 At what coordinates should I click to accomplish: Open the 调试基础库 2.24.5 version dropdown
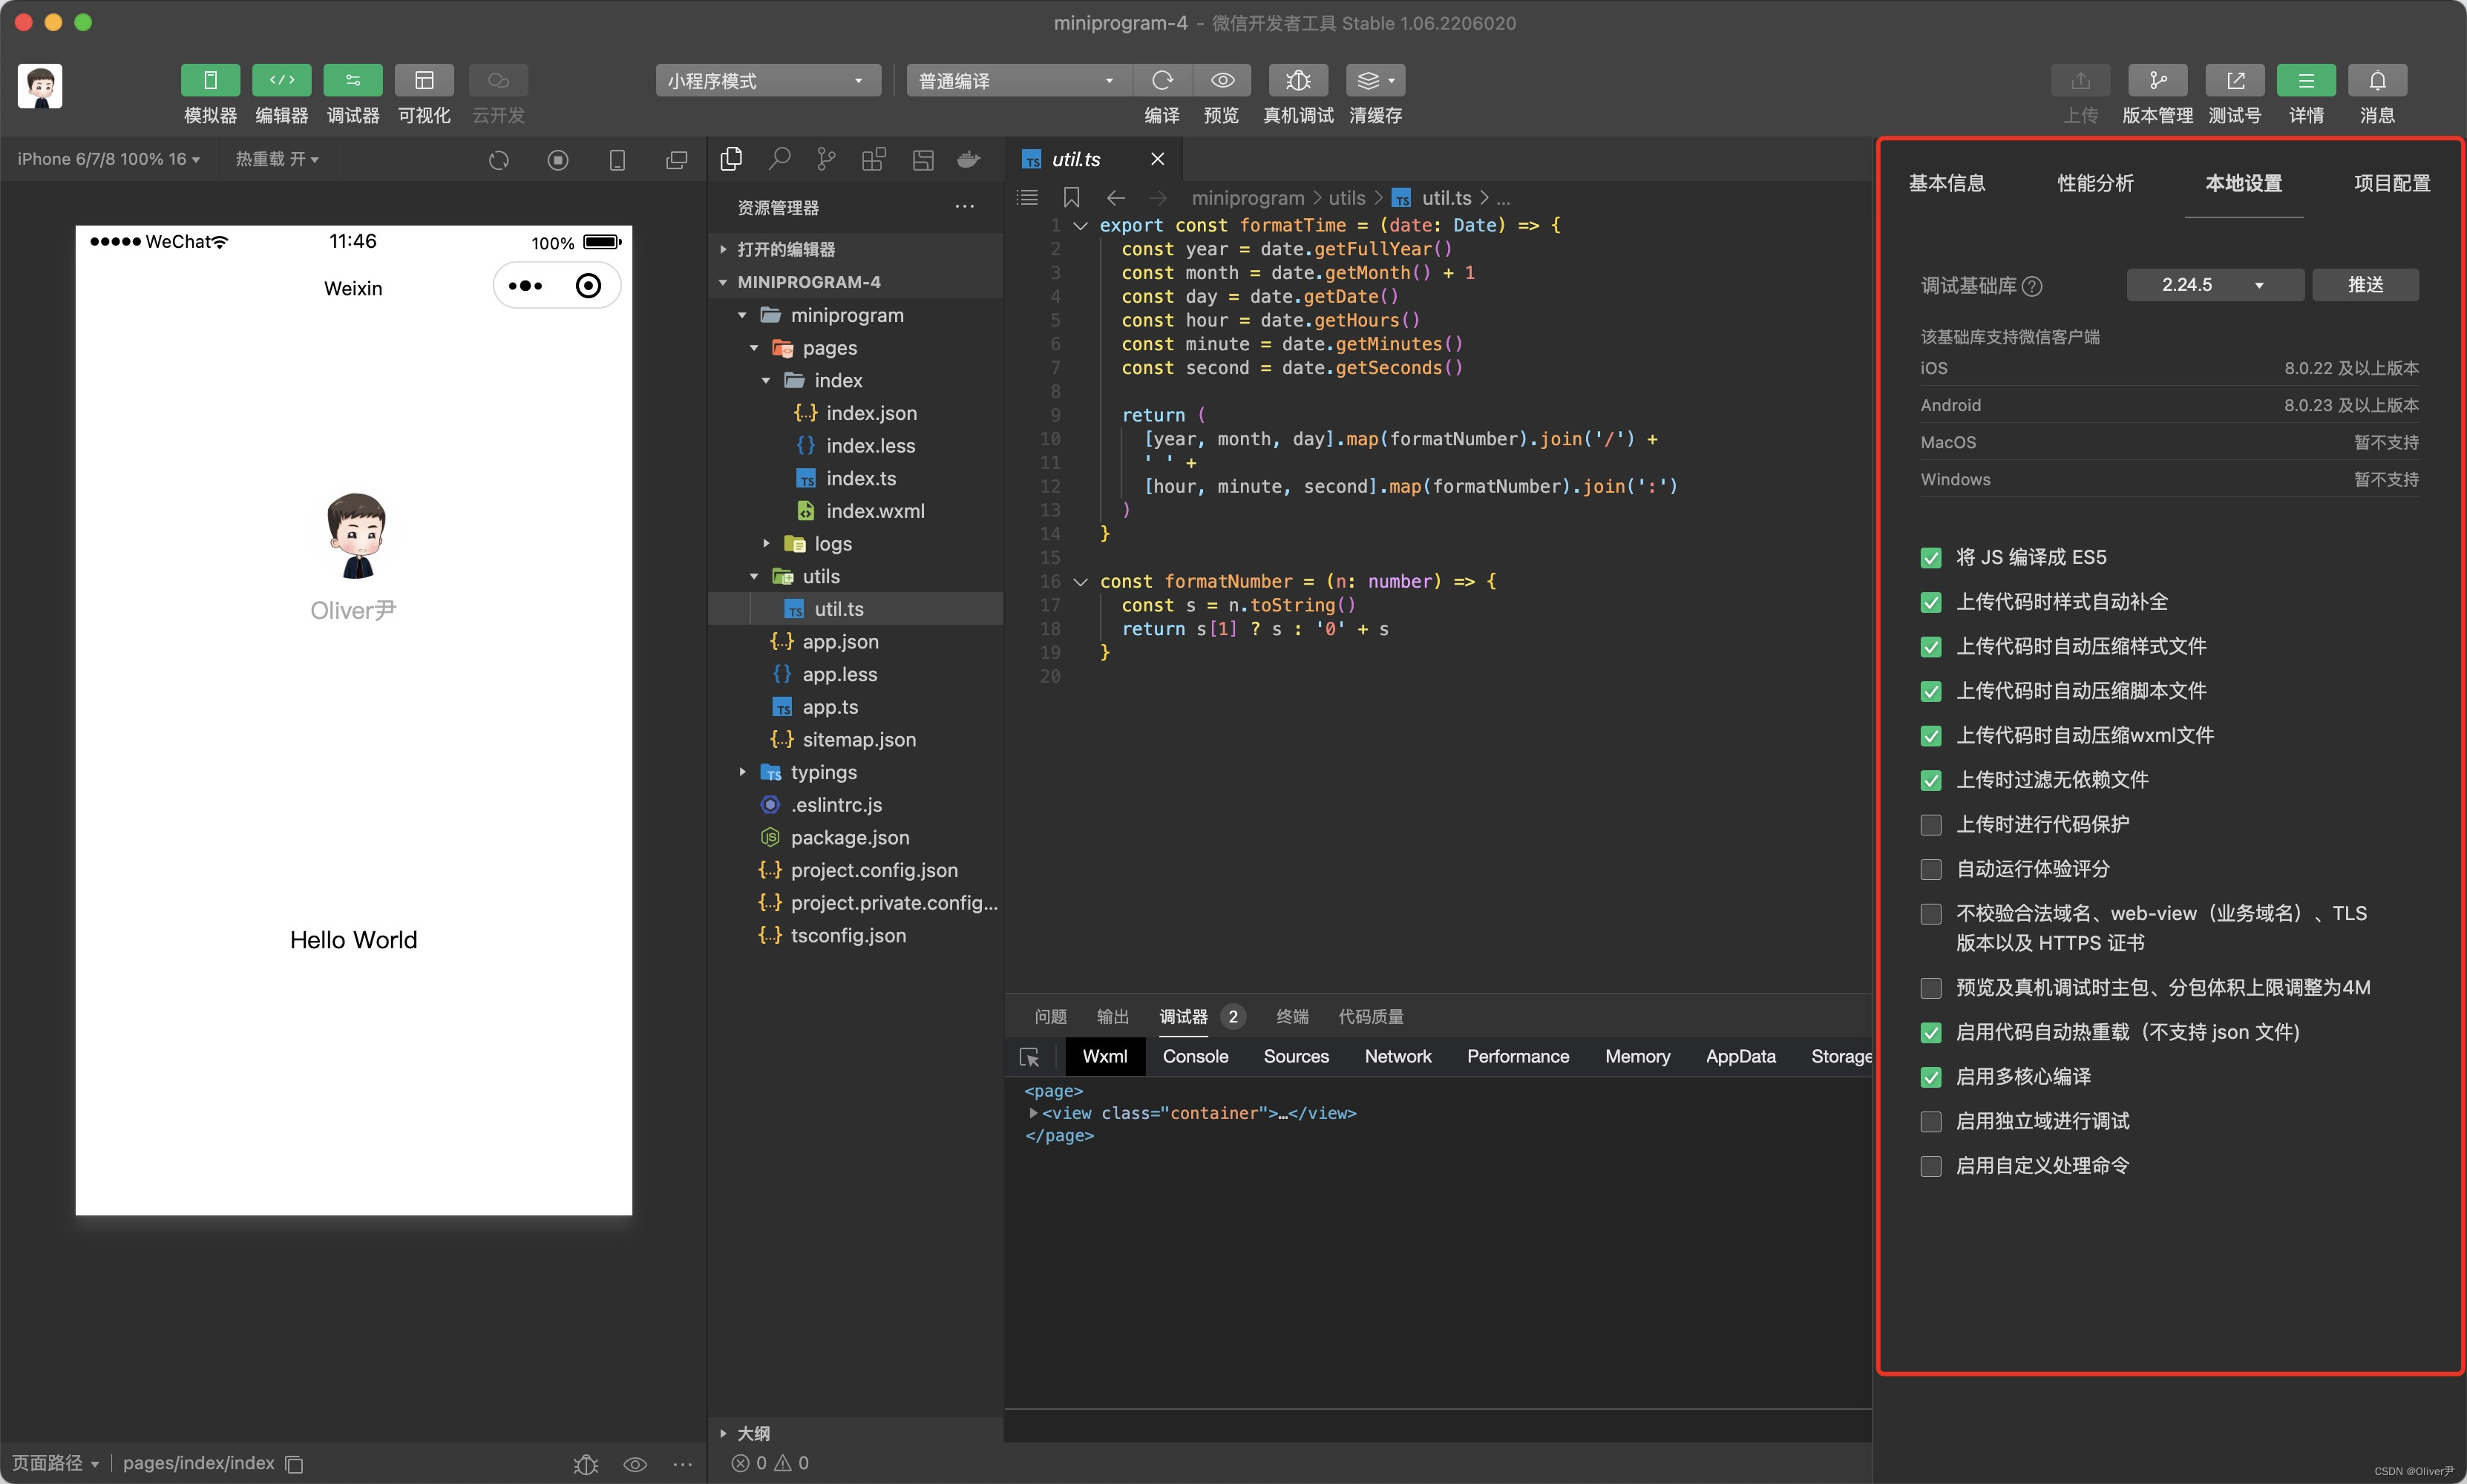[x=2214, y=285]
